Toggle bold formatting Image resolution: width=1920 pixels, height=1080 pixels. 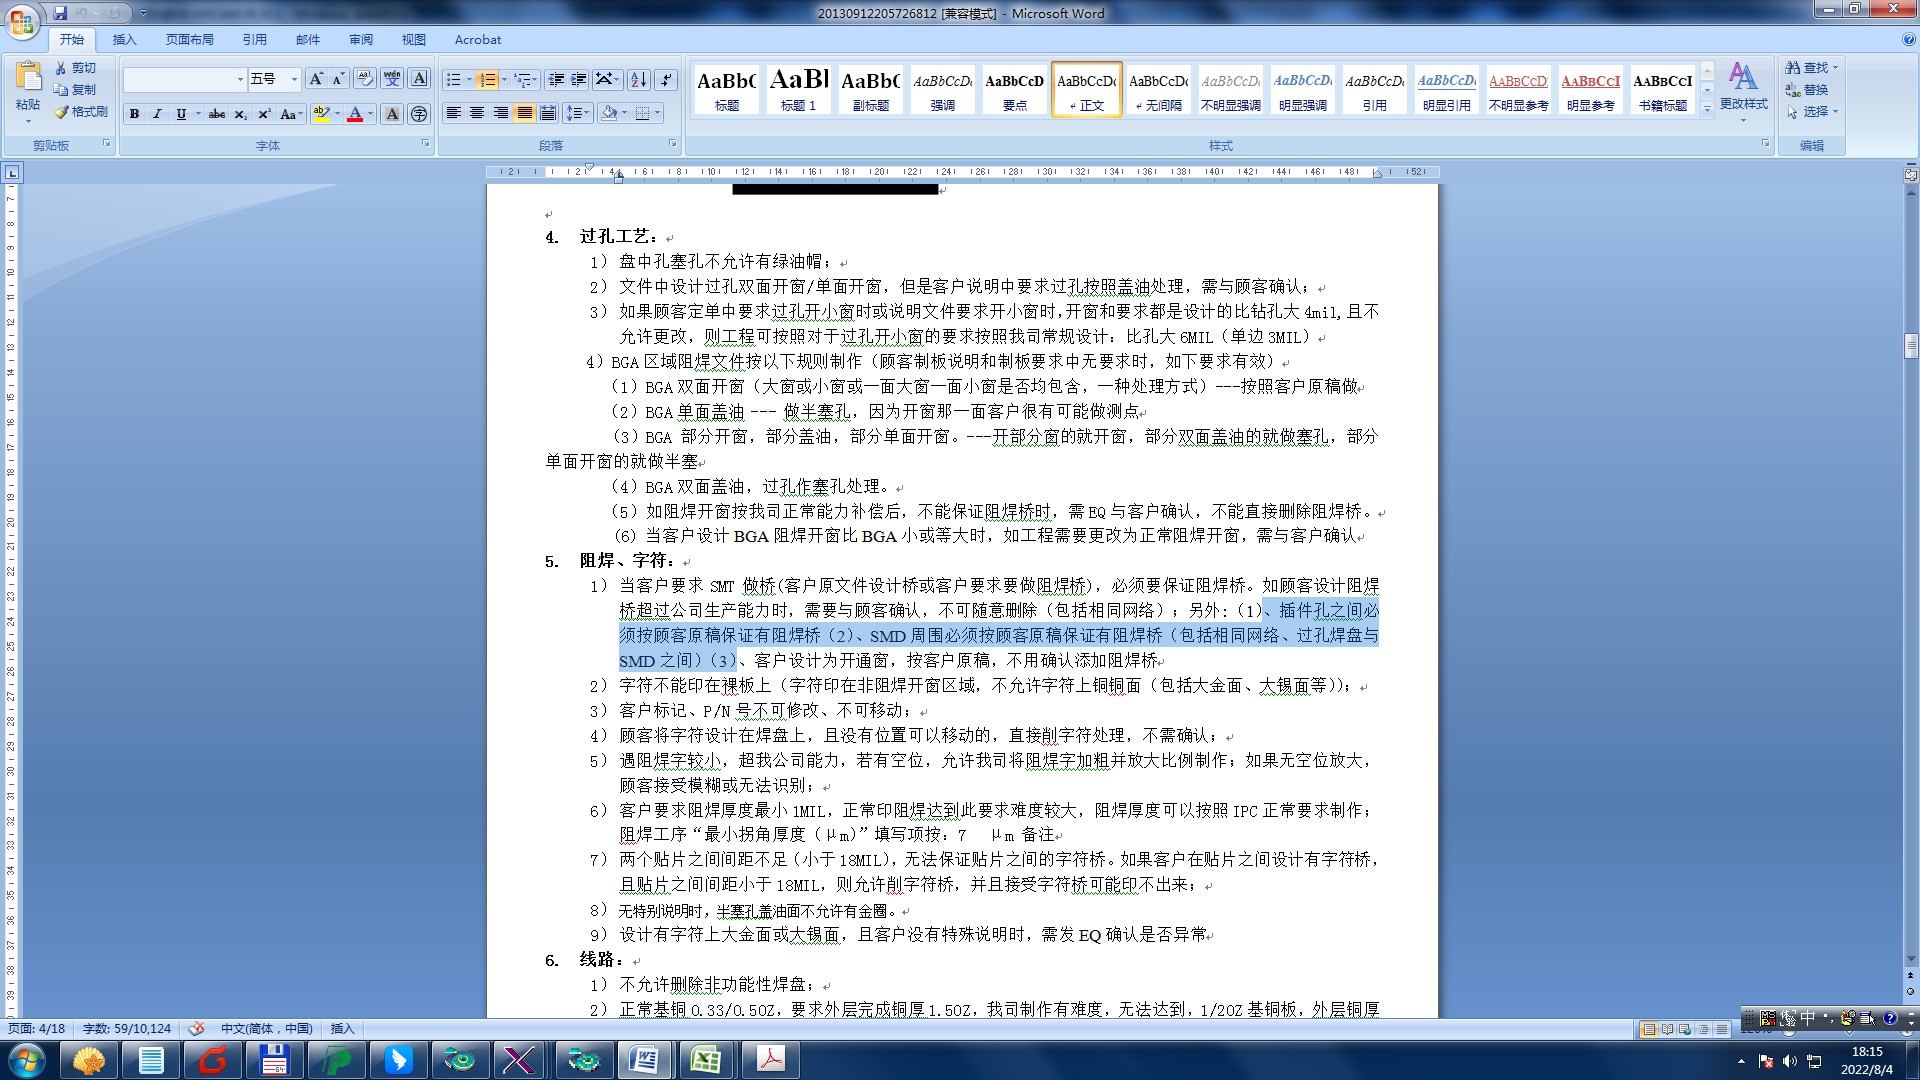[134, 114]
